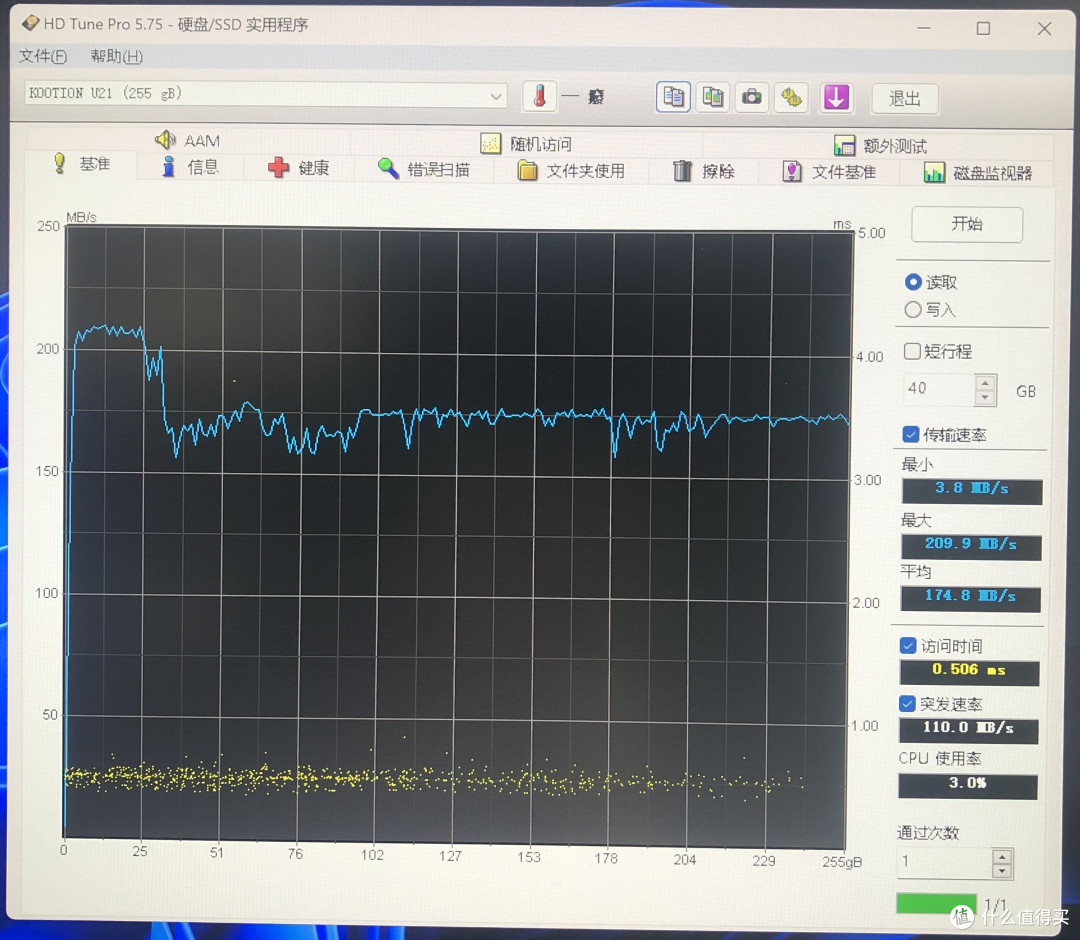1080x940 pixels.
Task: Decrease the 通过次数 pass count
Action: 1001,872
